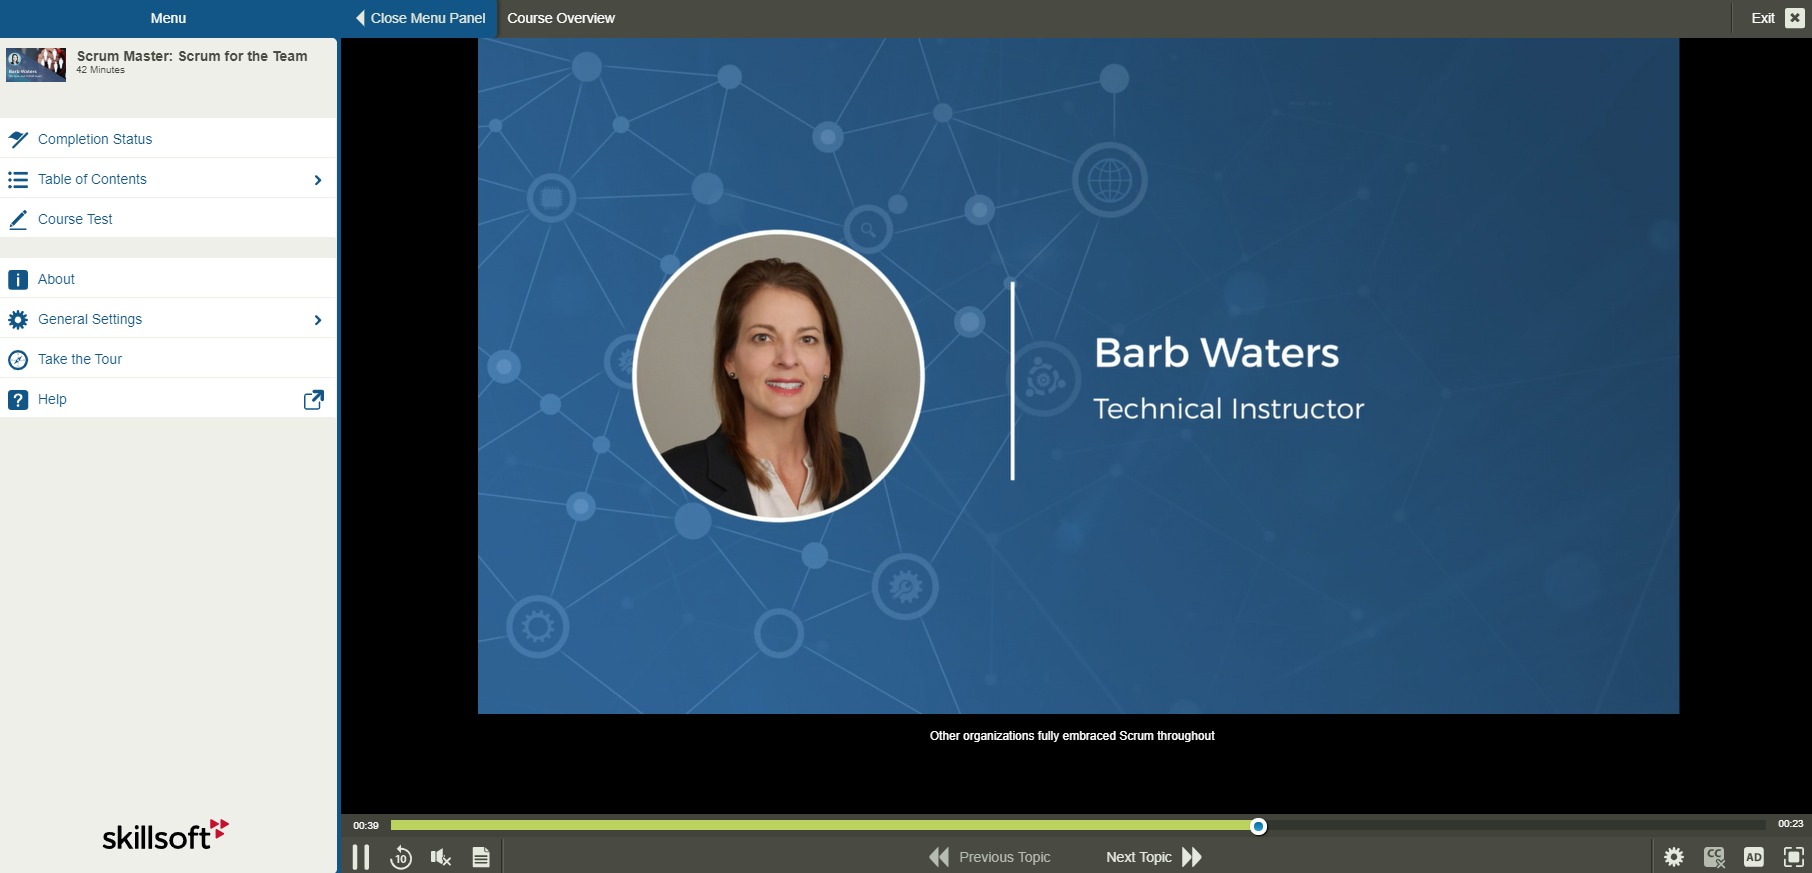Toggle audio description AD button
This screenshot has width=1812, height=873.
point(1753,857)
